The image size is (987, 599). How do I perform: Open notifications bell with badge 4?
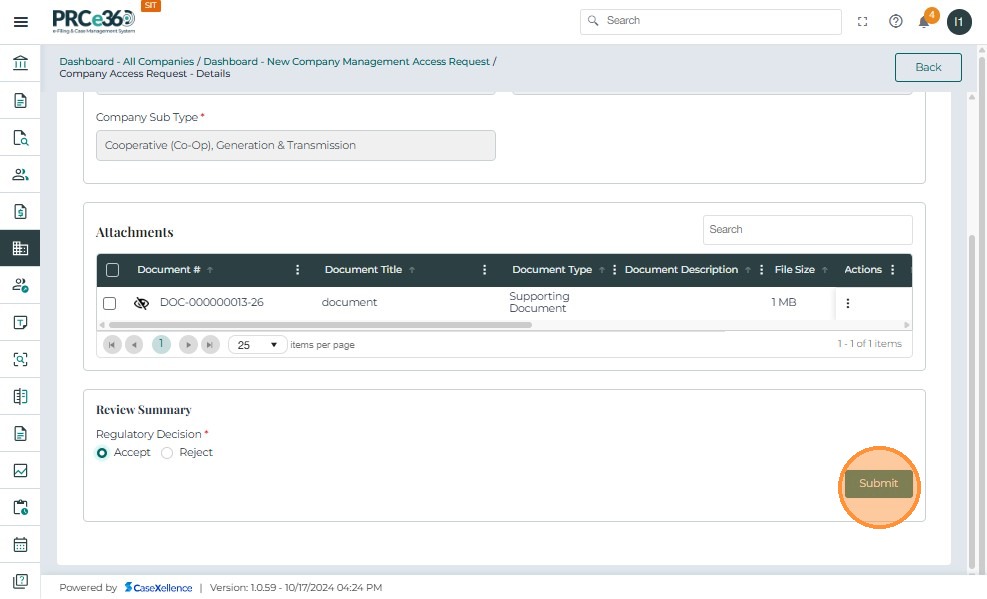pyautogui.click(x=924, y=22)
